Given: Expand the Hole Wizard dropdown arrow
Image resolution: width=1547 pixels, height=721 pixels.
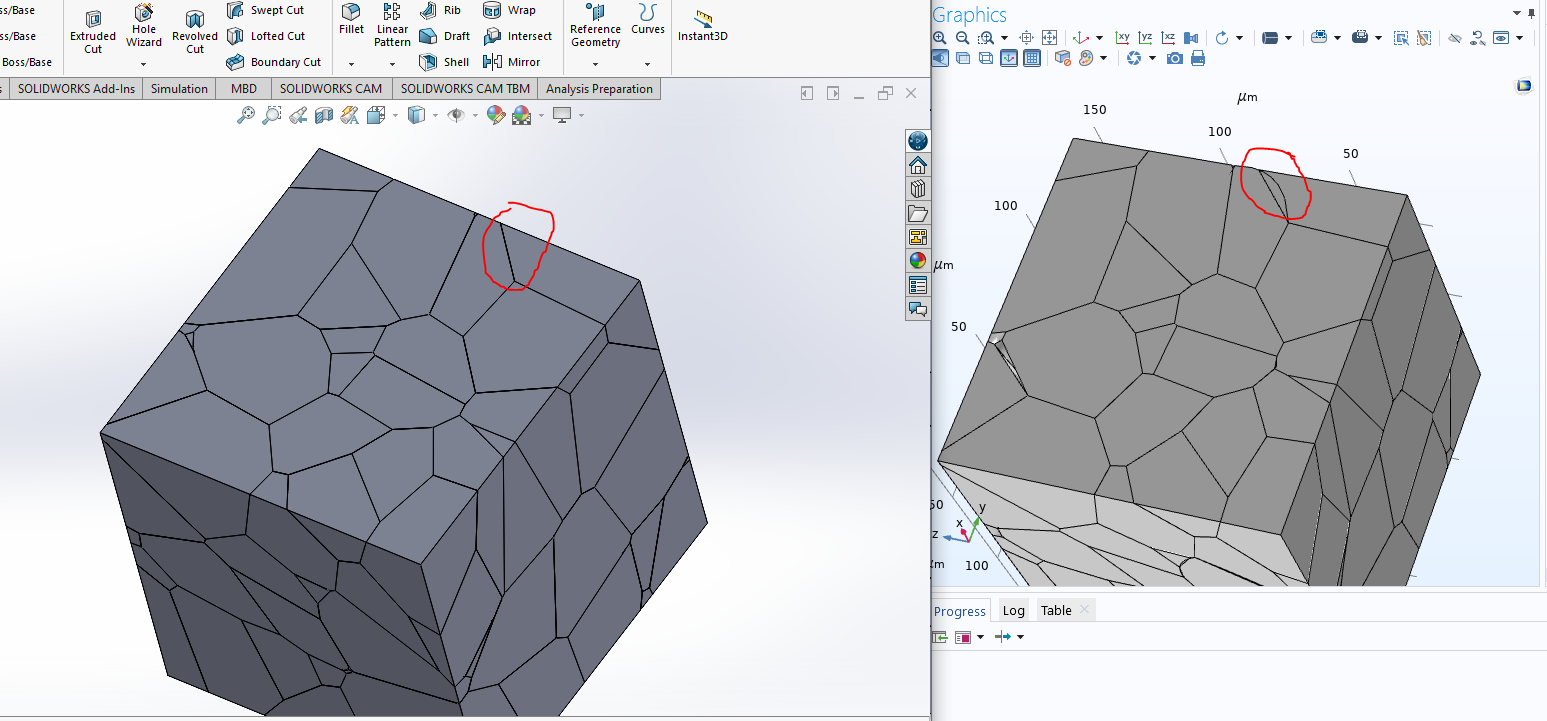Looking at the screenshot, I should pos(144,64).
